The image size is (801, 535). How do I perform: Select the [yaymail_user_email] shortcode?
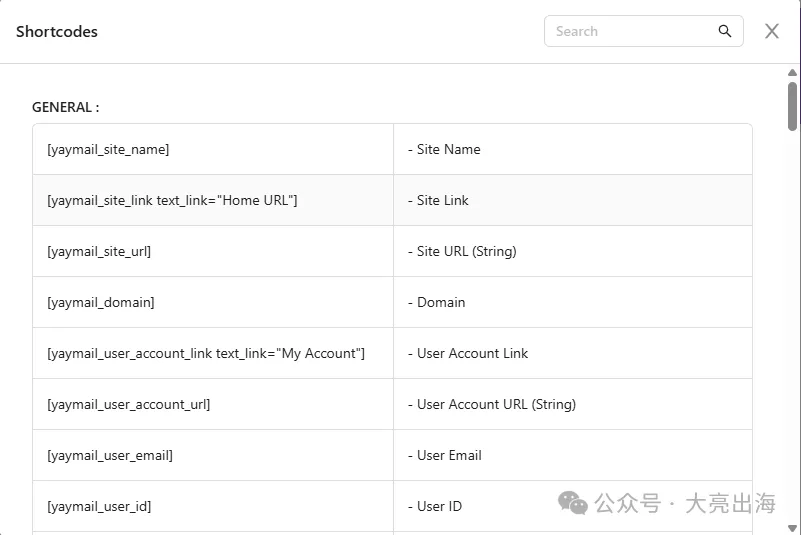[110, 456]
